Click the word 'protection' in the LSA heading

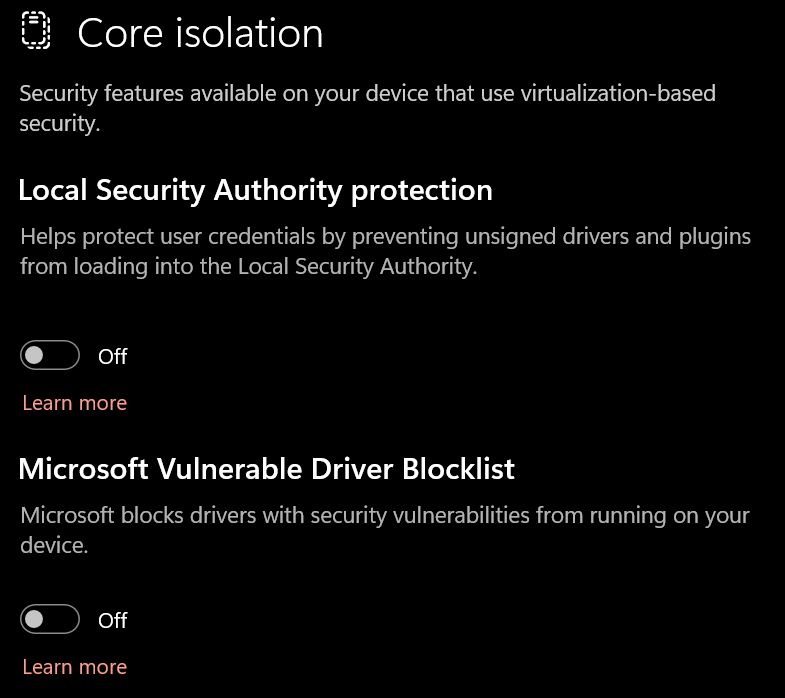422,192
